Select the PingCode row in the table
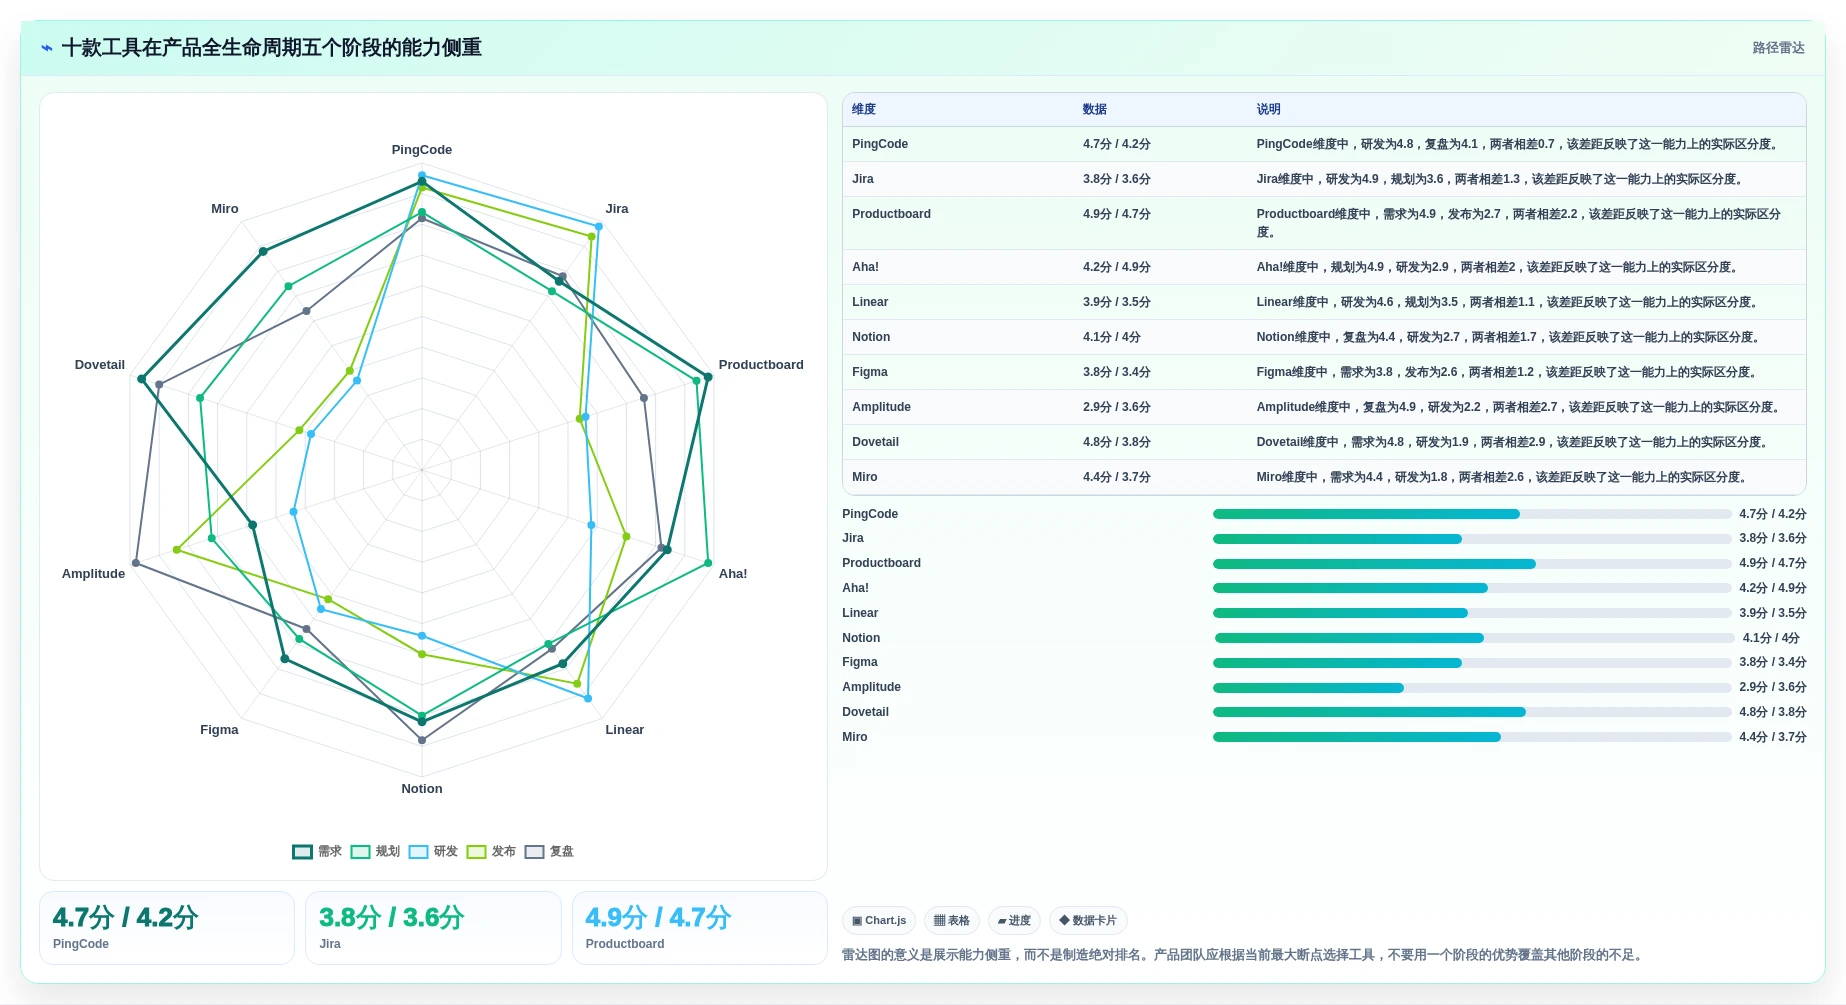The width and height of the screenshot is (1846, 1005). click(1324, 144)
